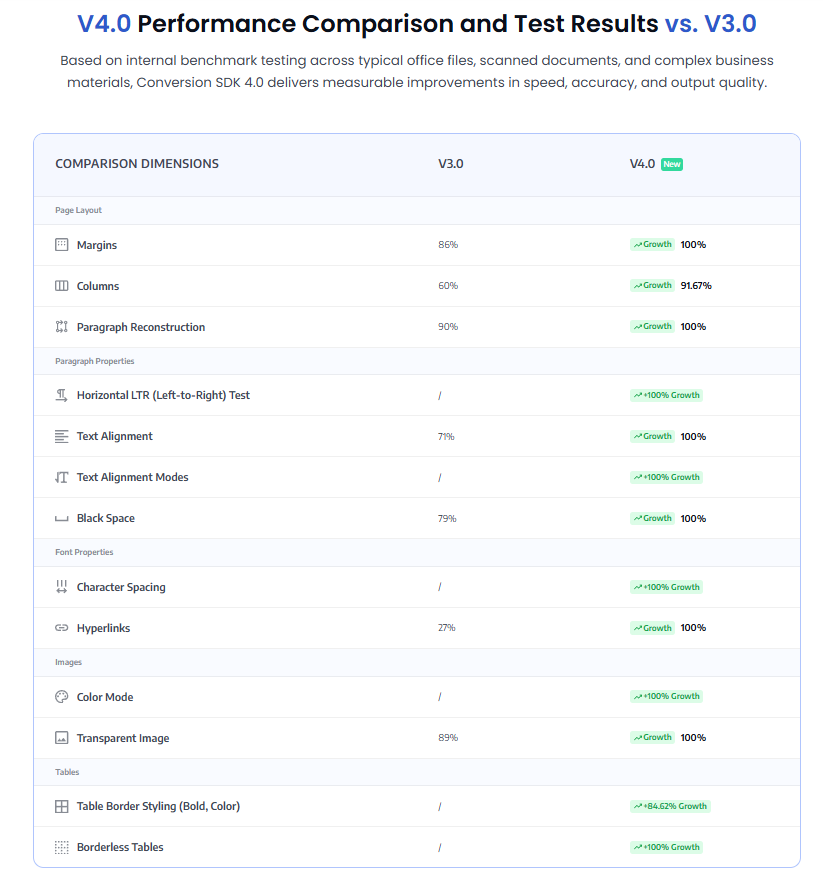Click the Hyperlinks chain icon
This screenshot has height=883, width=823.
point(61,628)
